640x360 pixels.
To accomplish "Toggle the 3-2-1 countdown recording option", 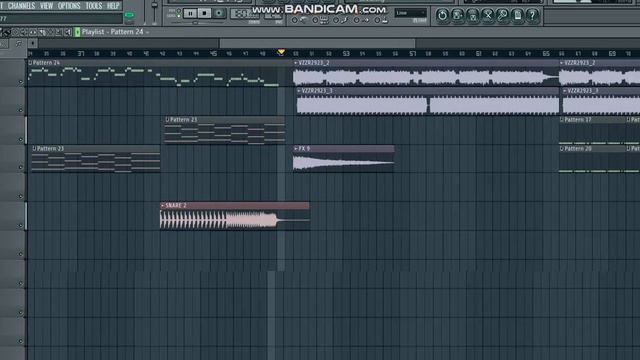I will pyautogui.click(x=316, y=20).
